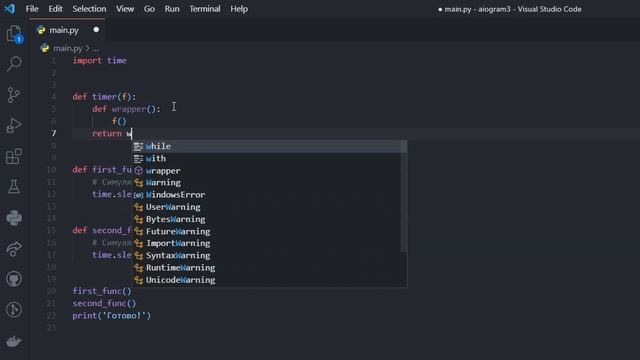This screenshot has width=640, height=360.
Task: Click unsaved dot on main.py tab
Action: click(96, 30)
